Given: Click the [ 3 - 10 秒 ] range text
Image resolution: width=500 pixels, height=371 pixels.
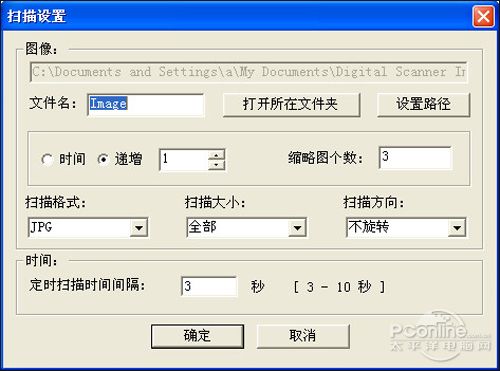Looking at the screenshot, I should pyautogui.click(x=339, y=287).
